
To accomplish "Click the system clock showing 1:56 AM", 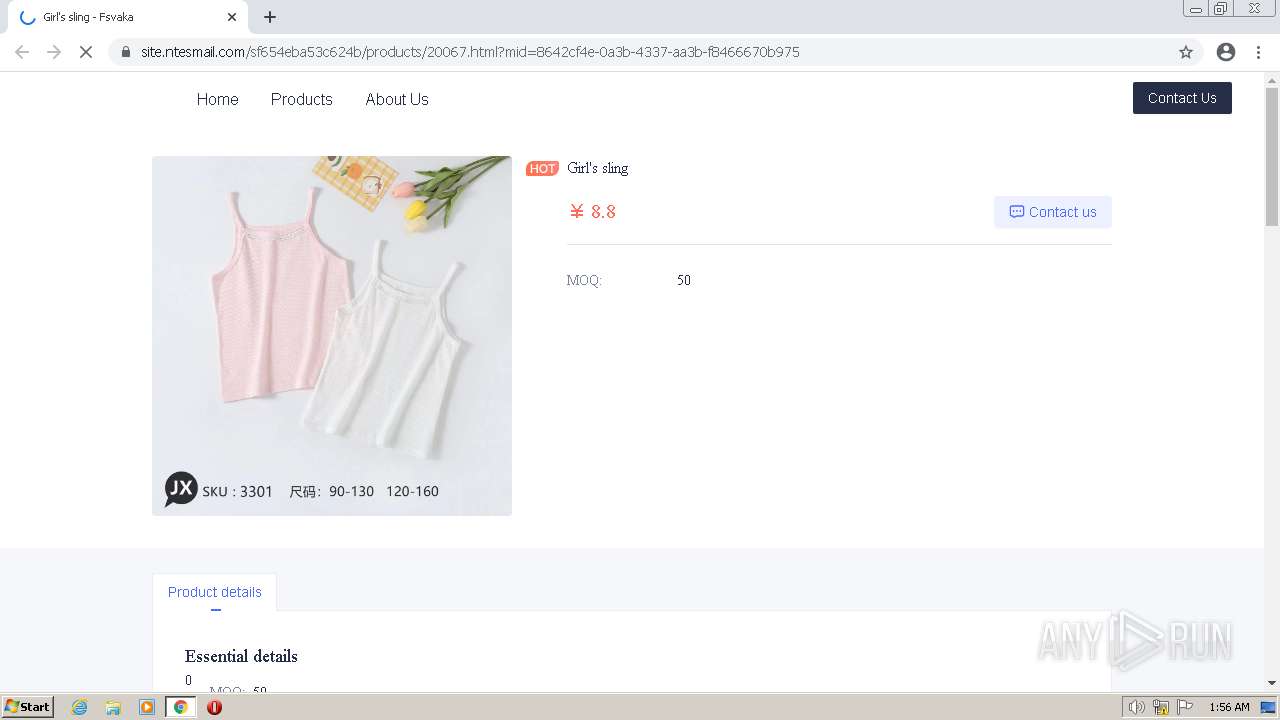I will tap(1229, 707).
